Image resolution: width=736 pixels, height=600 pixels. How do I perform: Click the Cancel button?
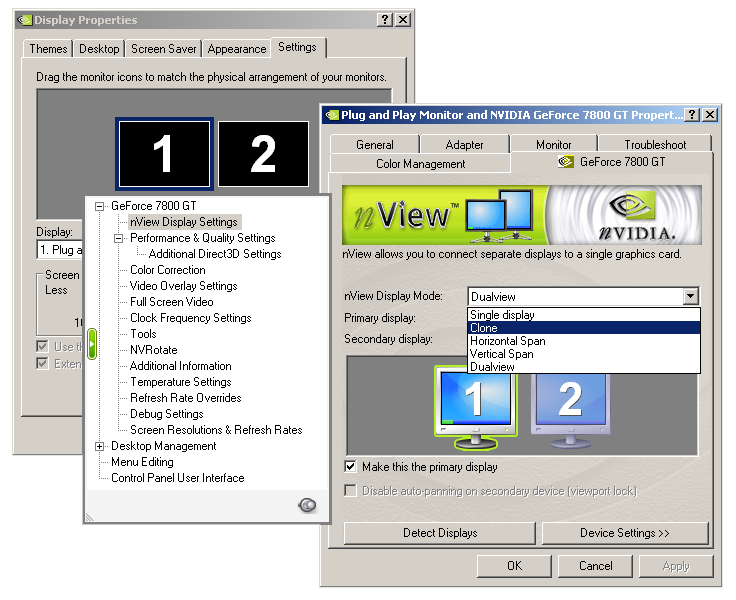tap(596, 566)
